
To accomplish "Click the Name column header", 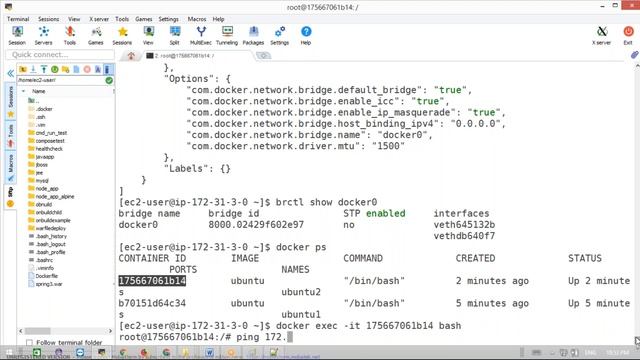I will point(39,91).
